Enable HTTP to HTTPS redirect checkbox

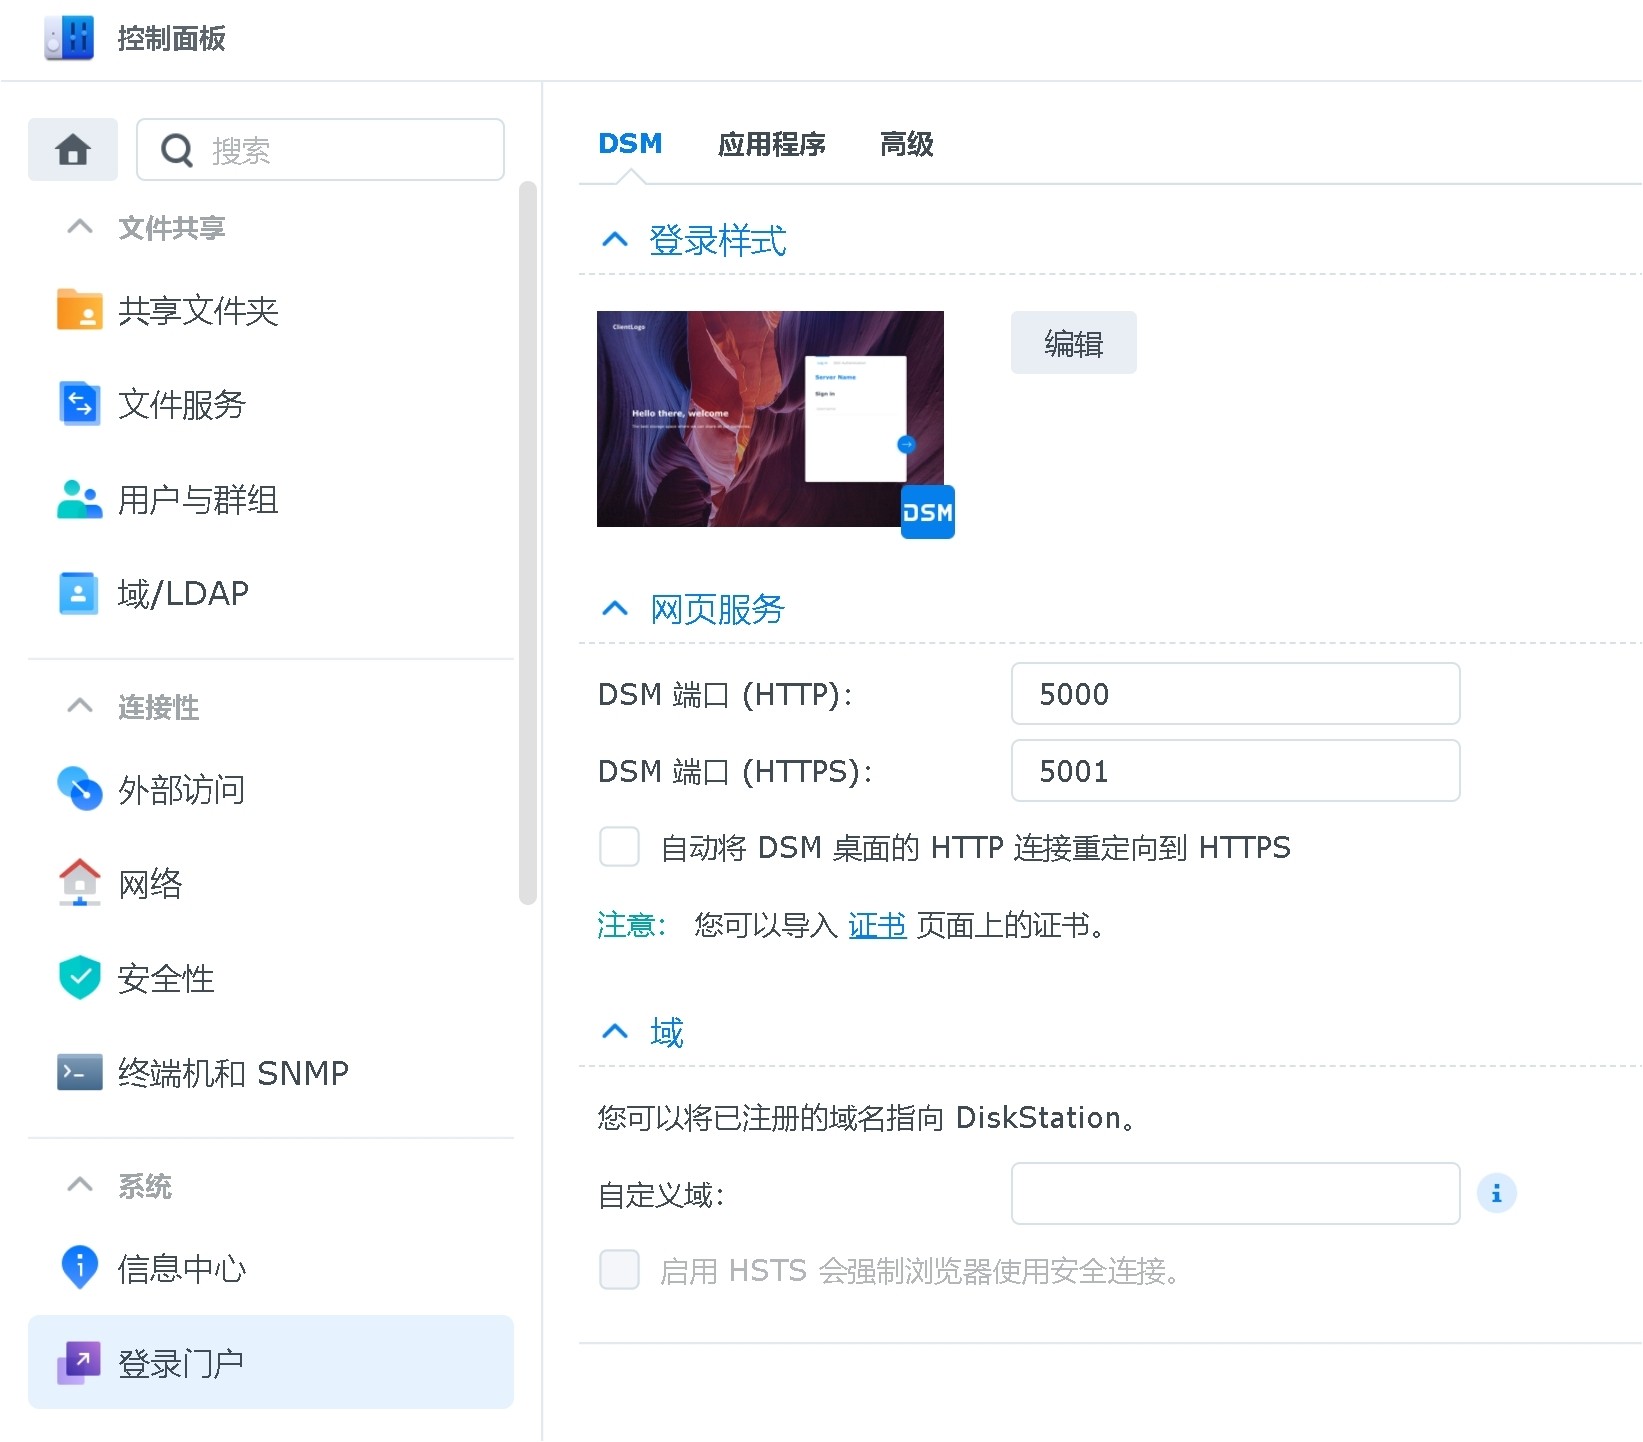619,846
